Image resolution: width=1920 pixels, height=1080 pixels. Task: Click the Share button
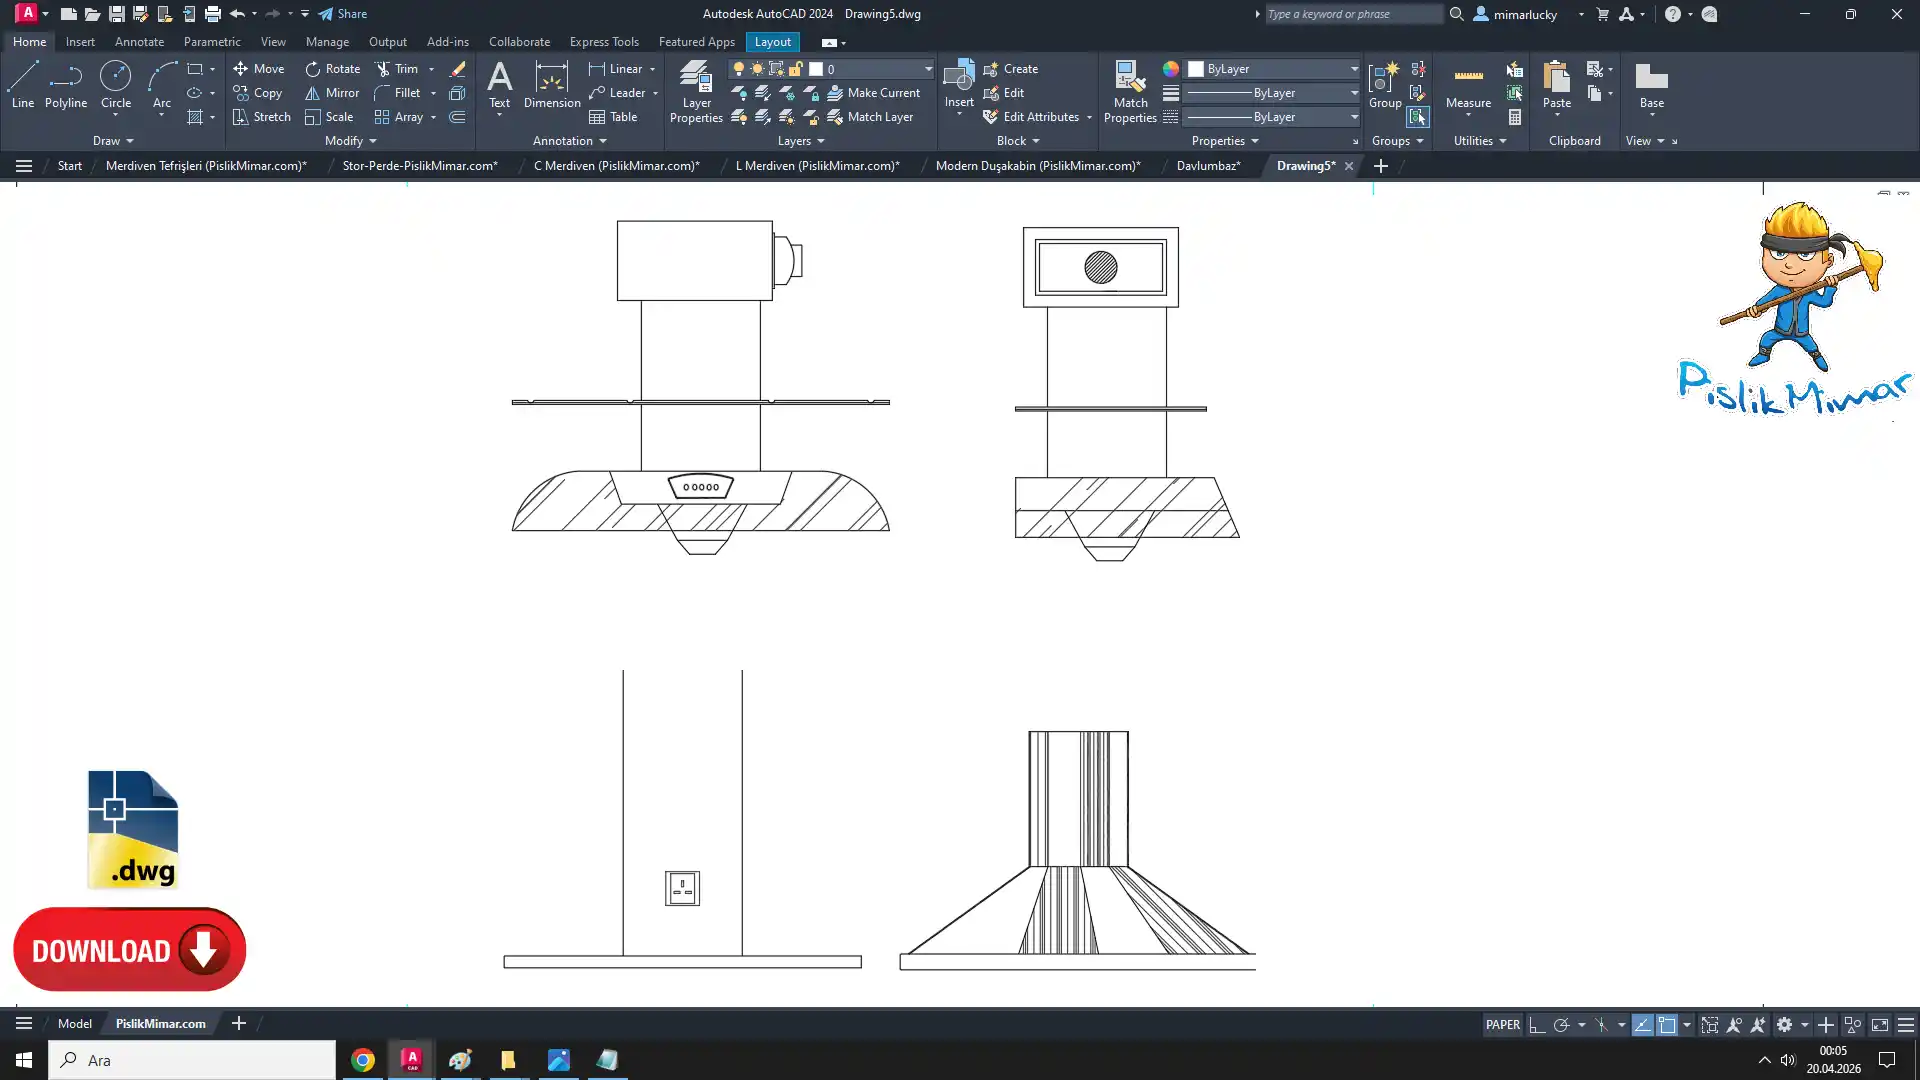(x=343, y=14)
